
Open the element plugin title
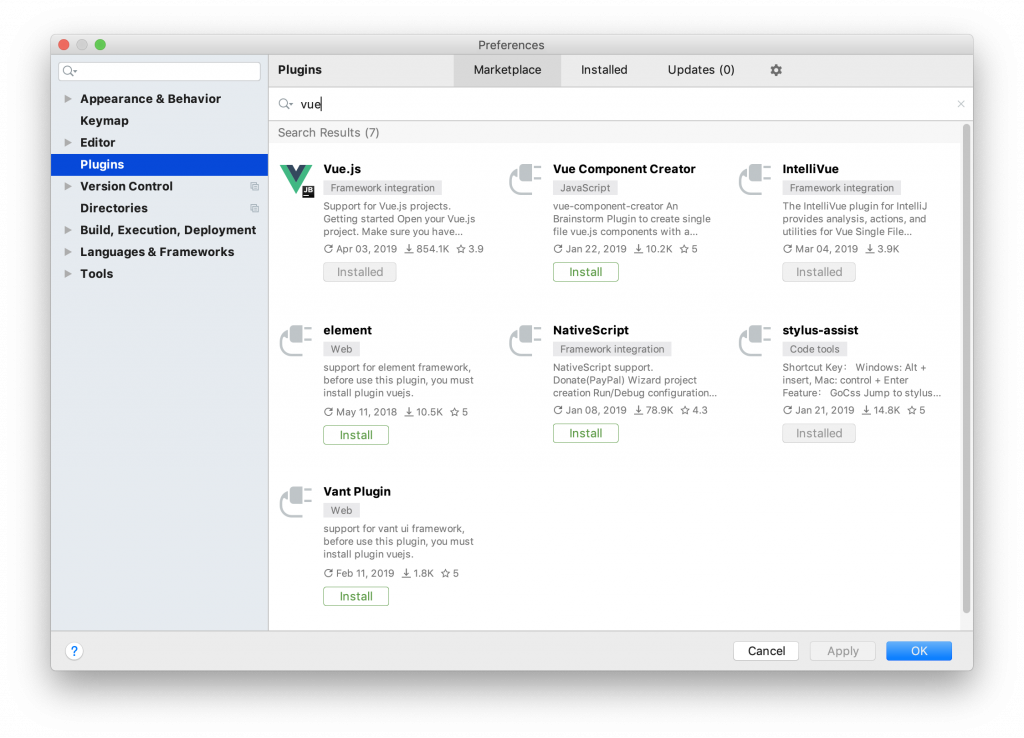click(347, 330)
